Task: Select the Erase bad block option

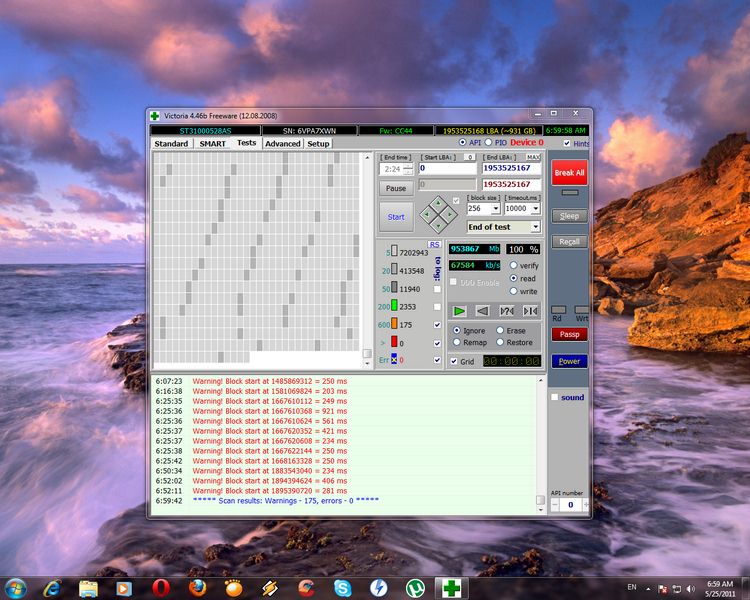Action: click(500, 330)
